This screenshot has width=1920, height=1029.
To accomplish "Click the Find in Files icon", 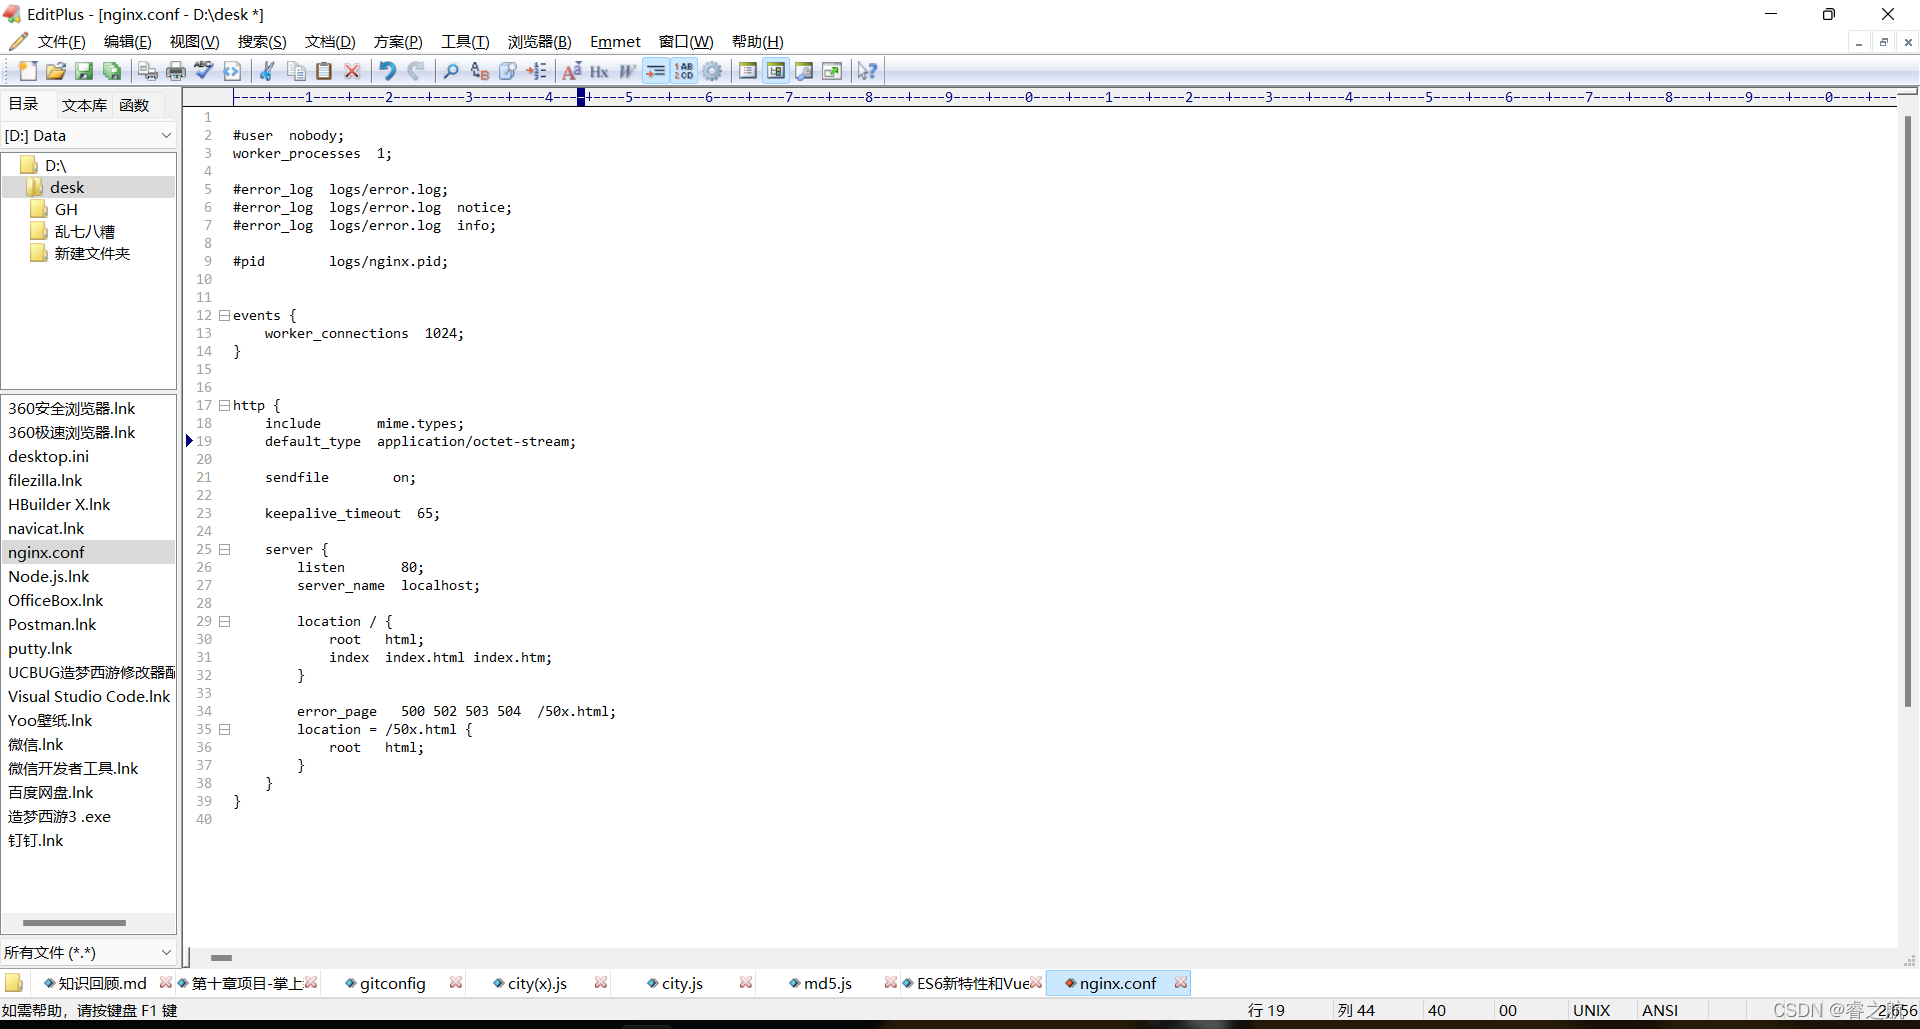I will [508, 71].
